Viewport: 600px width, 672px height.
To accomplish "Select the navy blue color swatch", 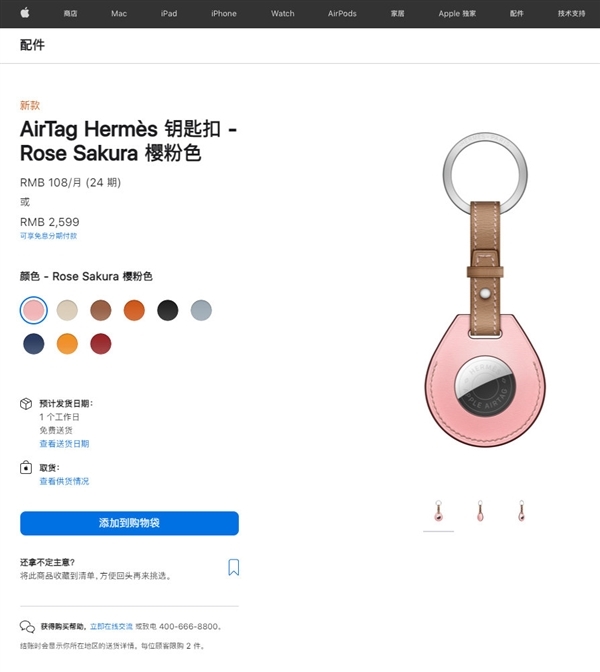I will coord(33,344).
